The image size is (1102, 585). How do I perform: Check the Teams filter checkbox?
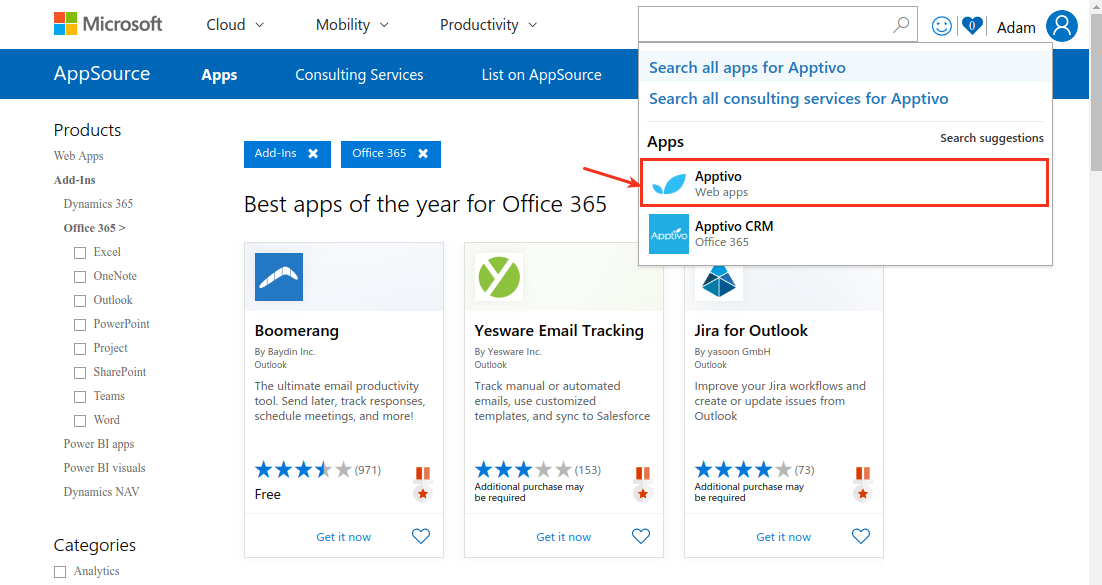click(80, 397)
